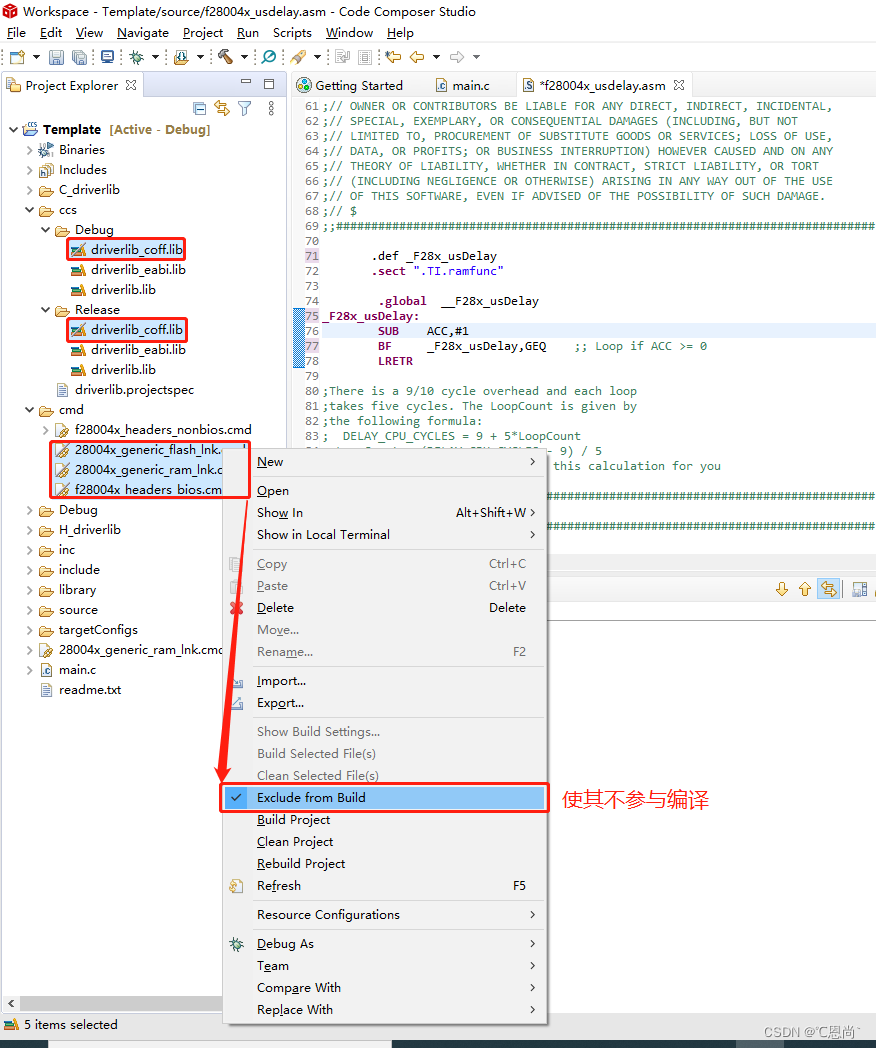Select driverlib.projectspec file
The image size is (876, 1048).
pyautogui.click(x=134, y=390)
